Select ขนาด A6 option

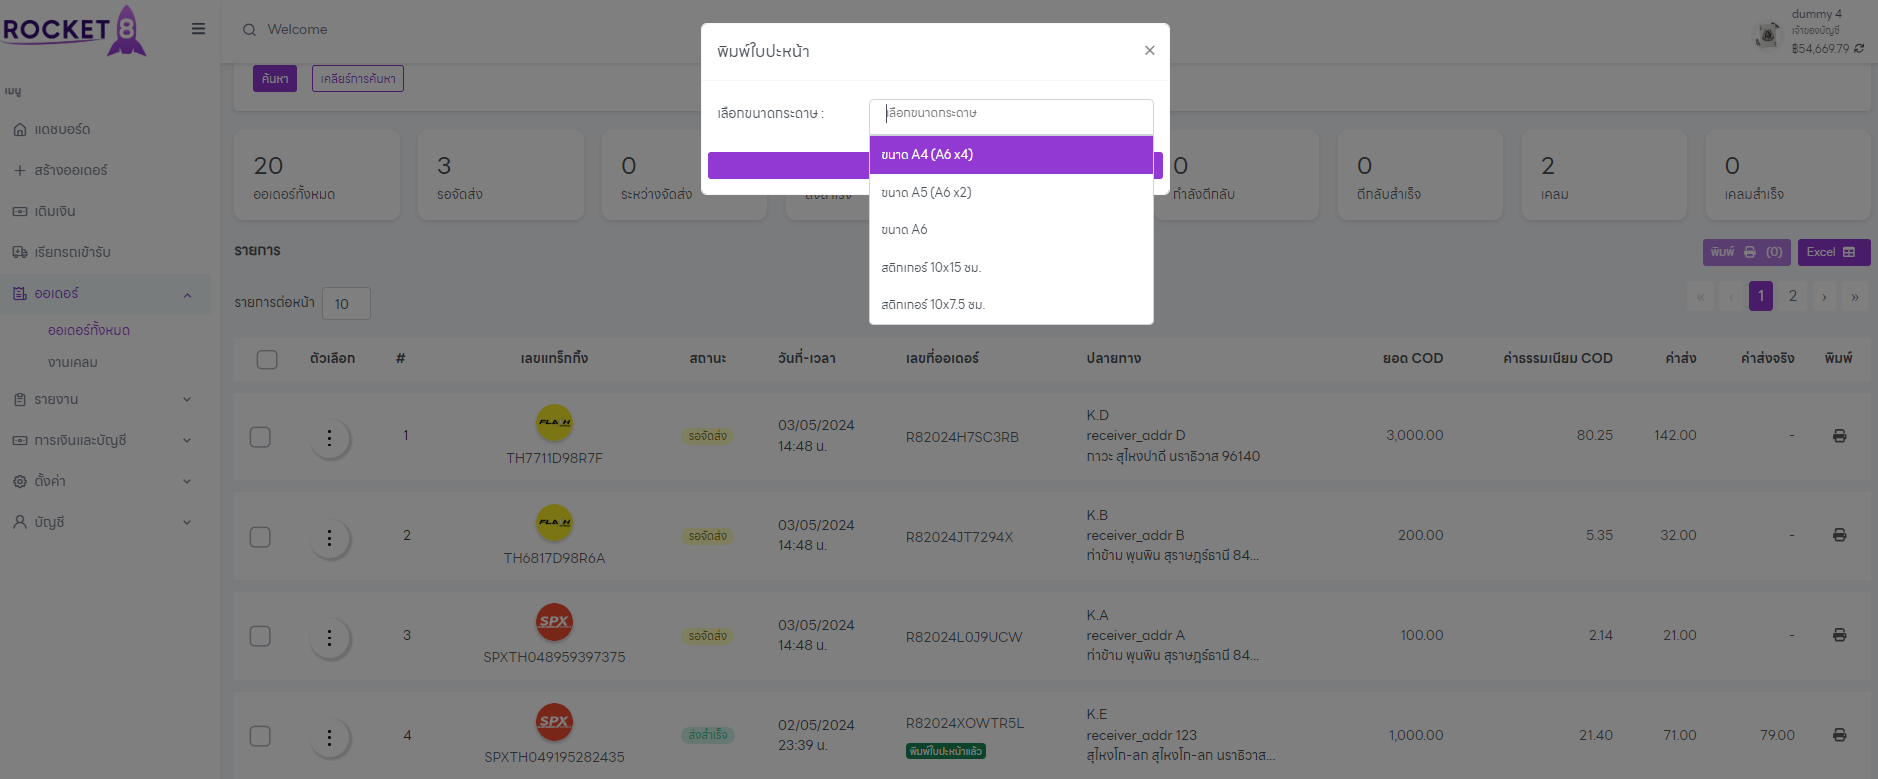pos(1011,230)
